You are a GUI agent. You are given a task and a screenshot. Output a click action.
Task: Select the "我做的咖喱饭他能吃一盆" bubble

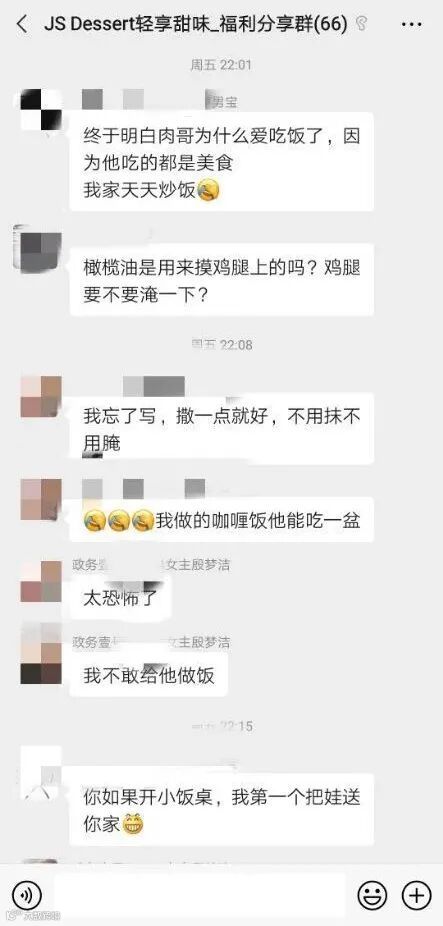pos(222,520)
